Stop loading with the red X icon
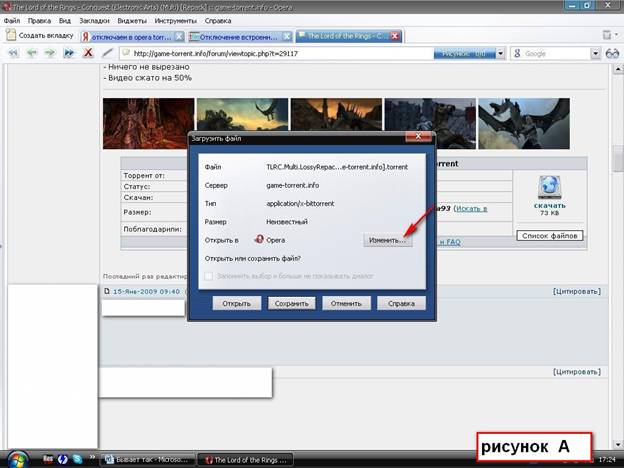This screenshot has width=624, height=468. (x=88, y=53)
